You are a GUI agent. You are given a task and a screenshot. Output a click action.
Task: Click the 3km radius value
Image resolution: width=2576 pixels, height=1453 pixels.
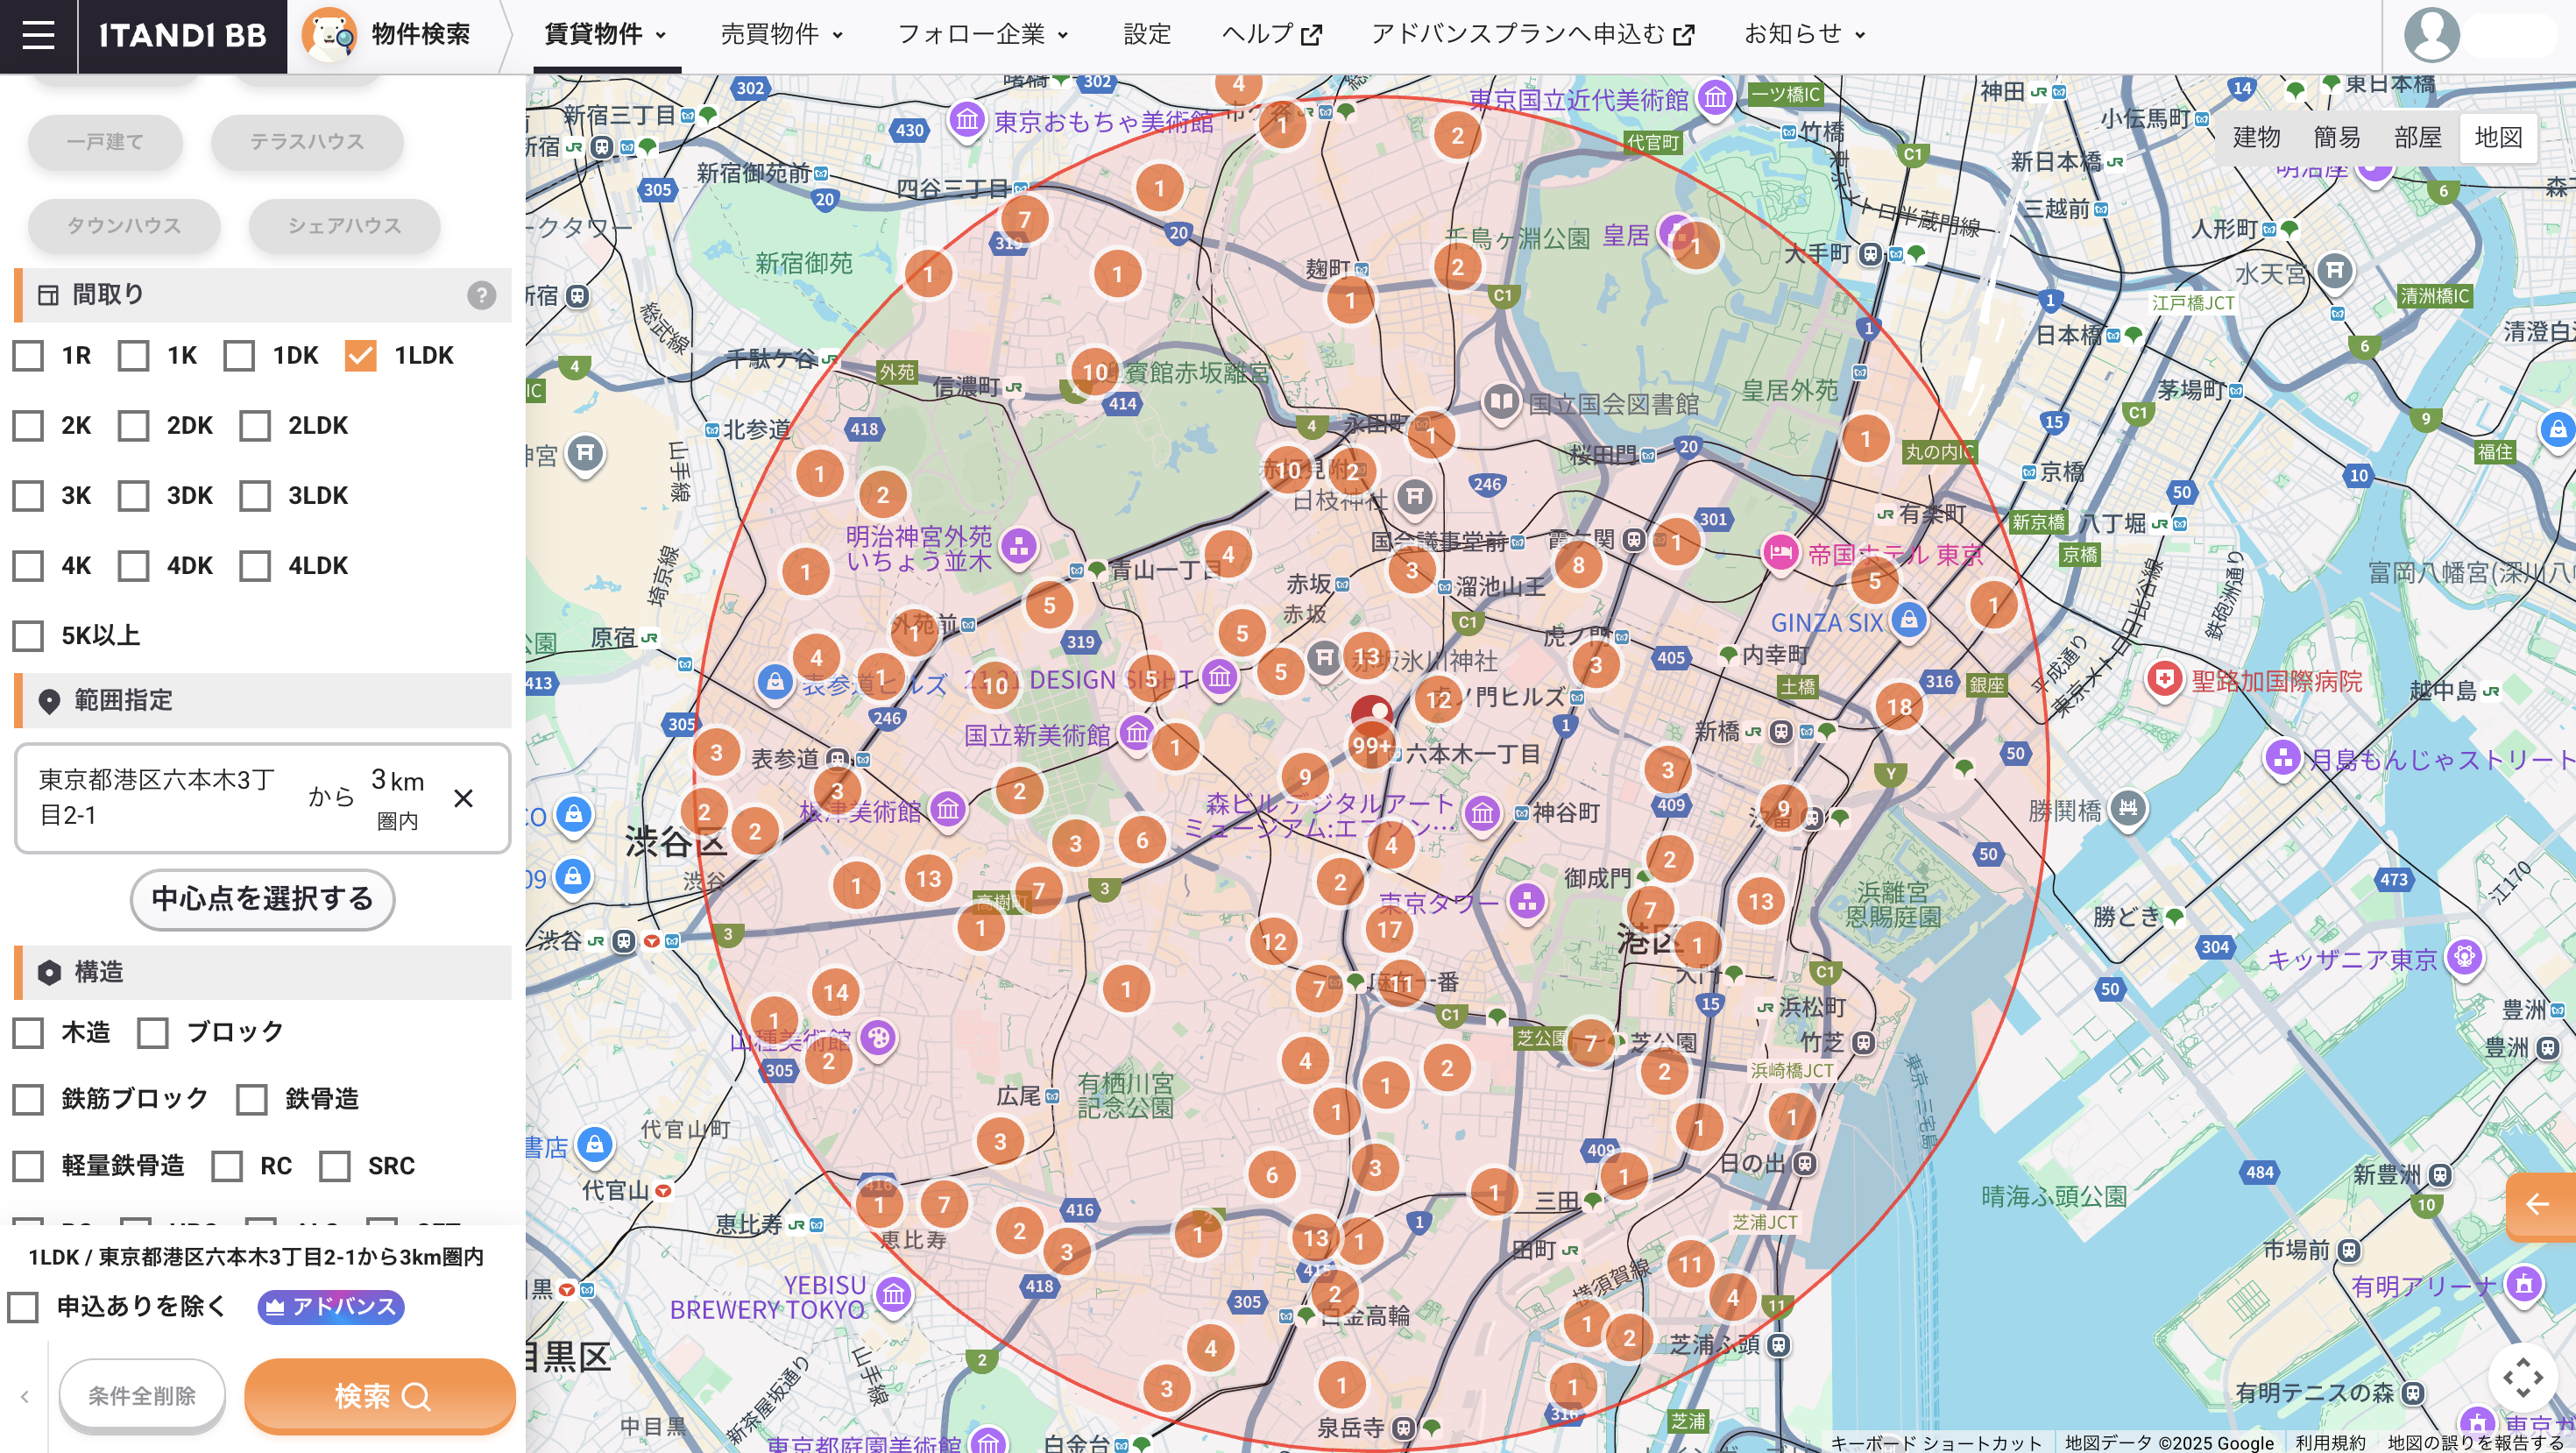(397, 781)
